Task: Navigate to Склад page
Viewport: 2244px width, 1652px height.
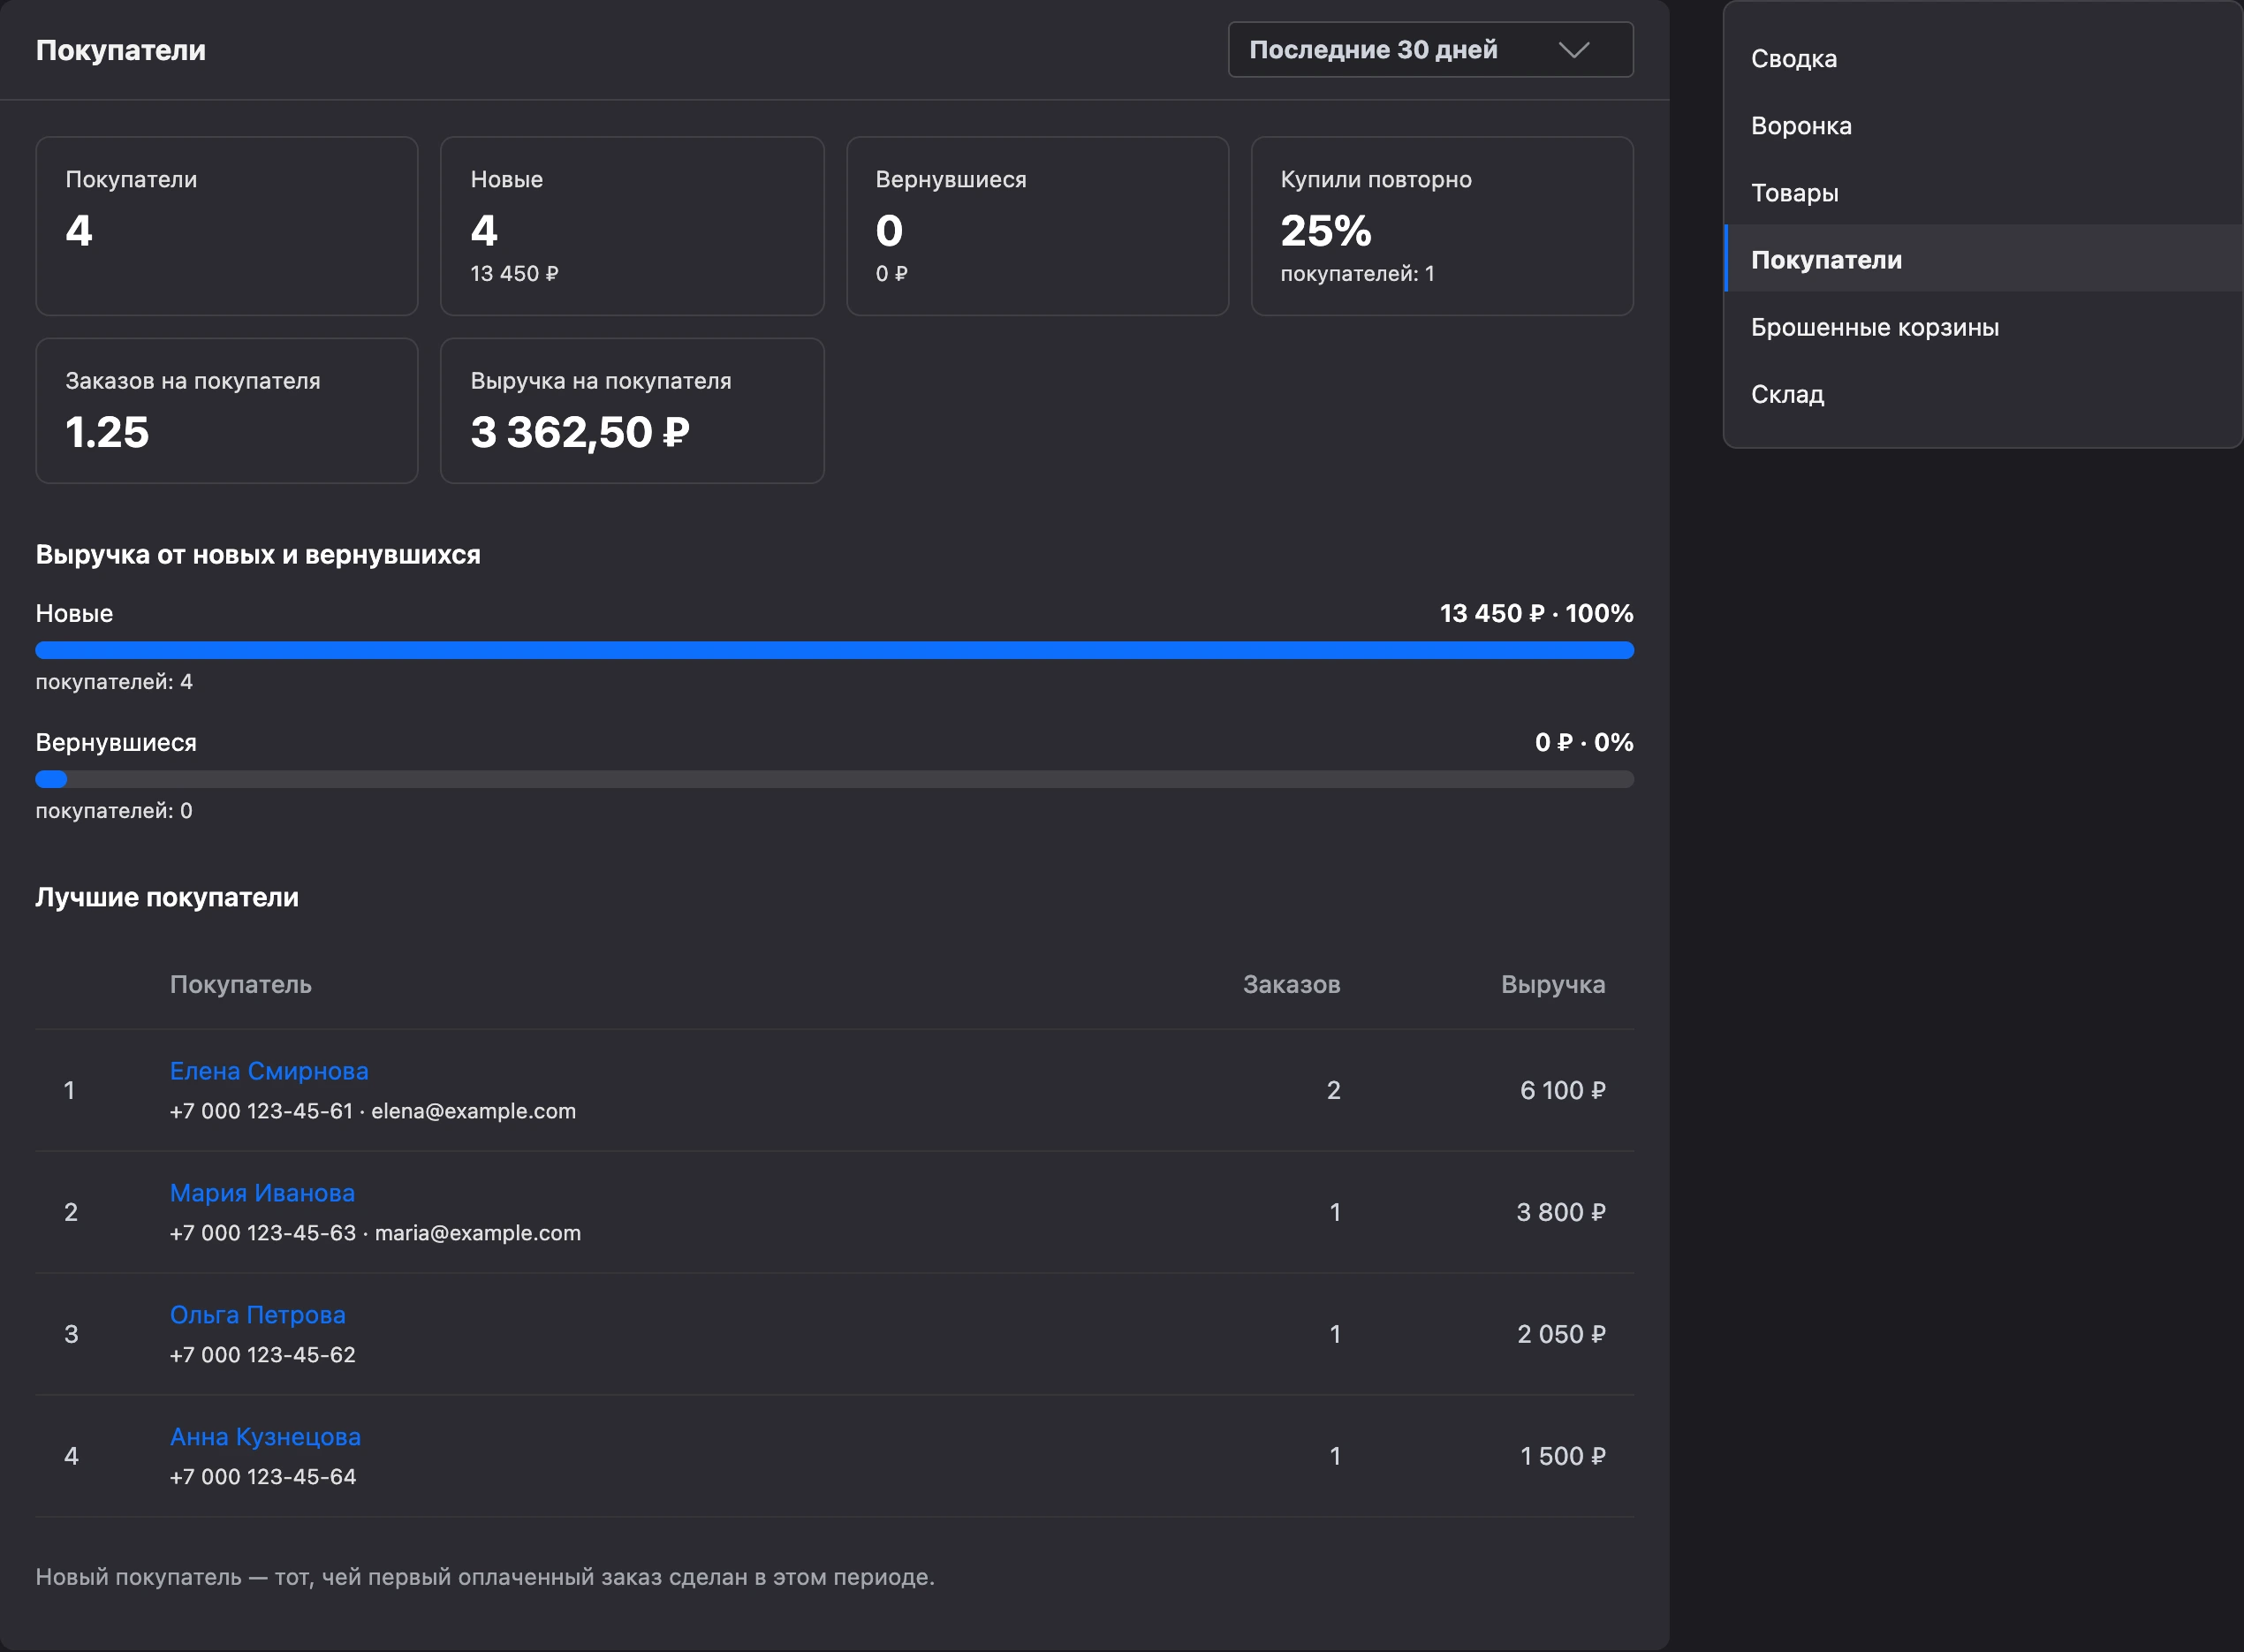Action: pyautogui.click(x=1982, y=393)
